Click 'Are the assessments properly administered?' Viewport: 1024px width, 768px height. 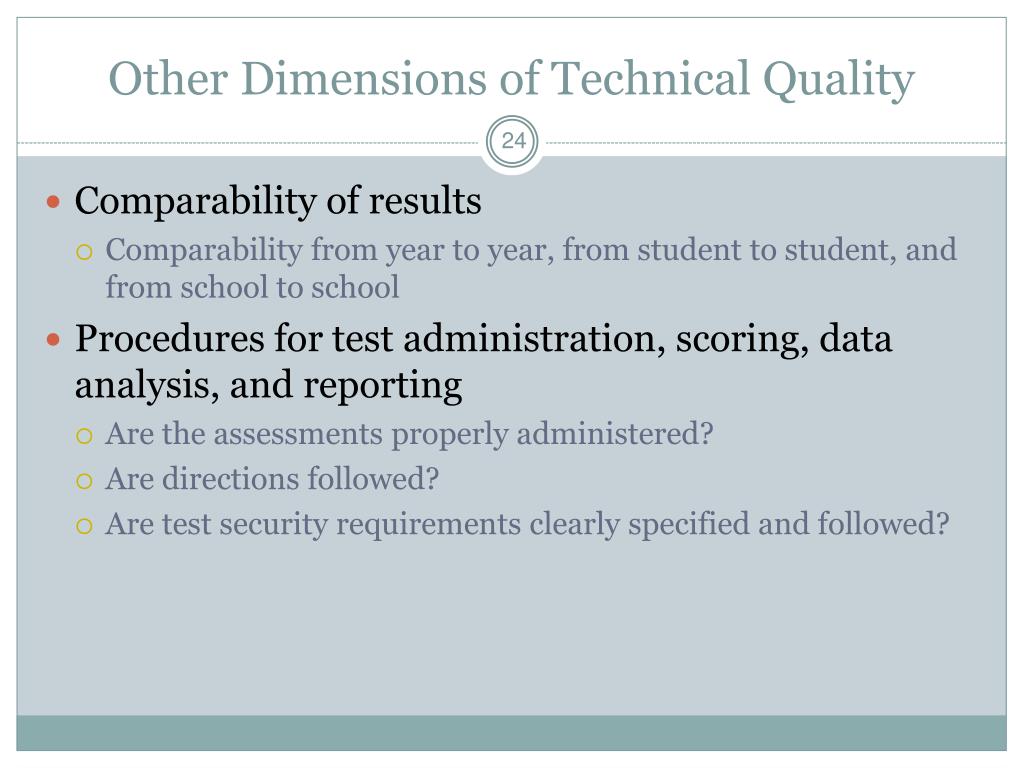point(409,435)
